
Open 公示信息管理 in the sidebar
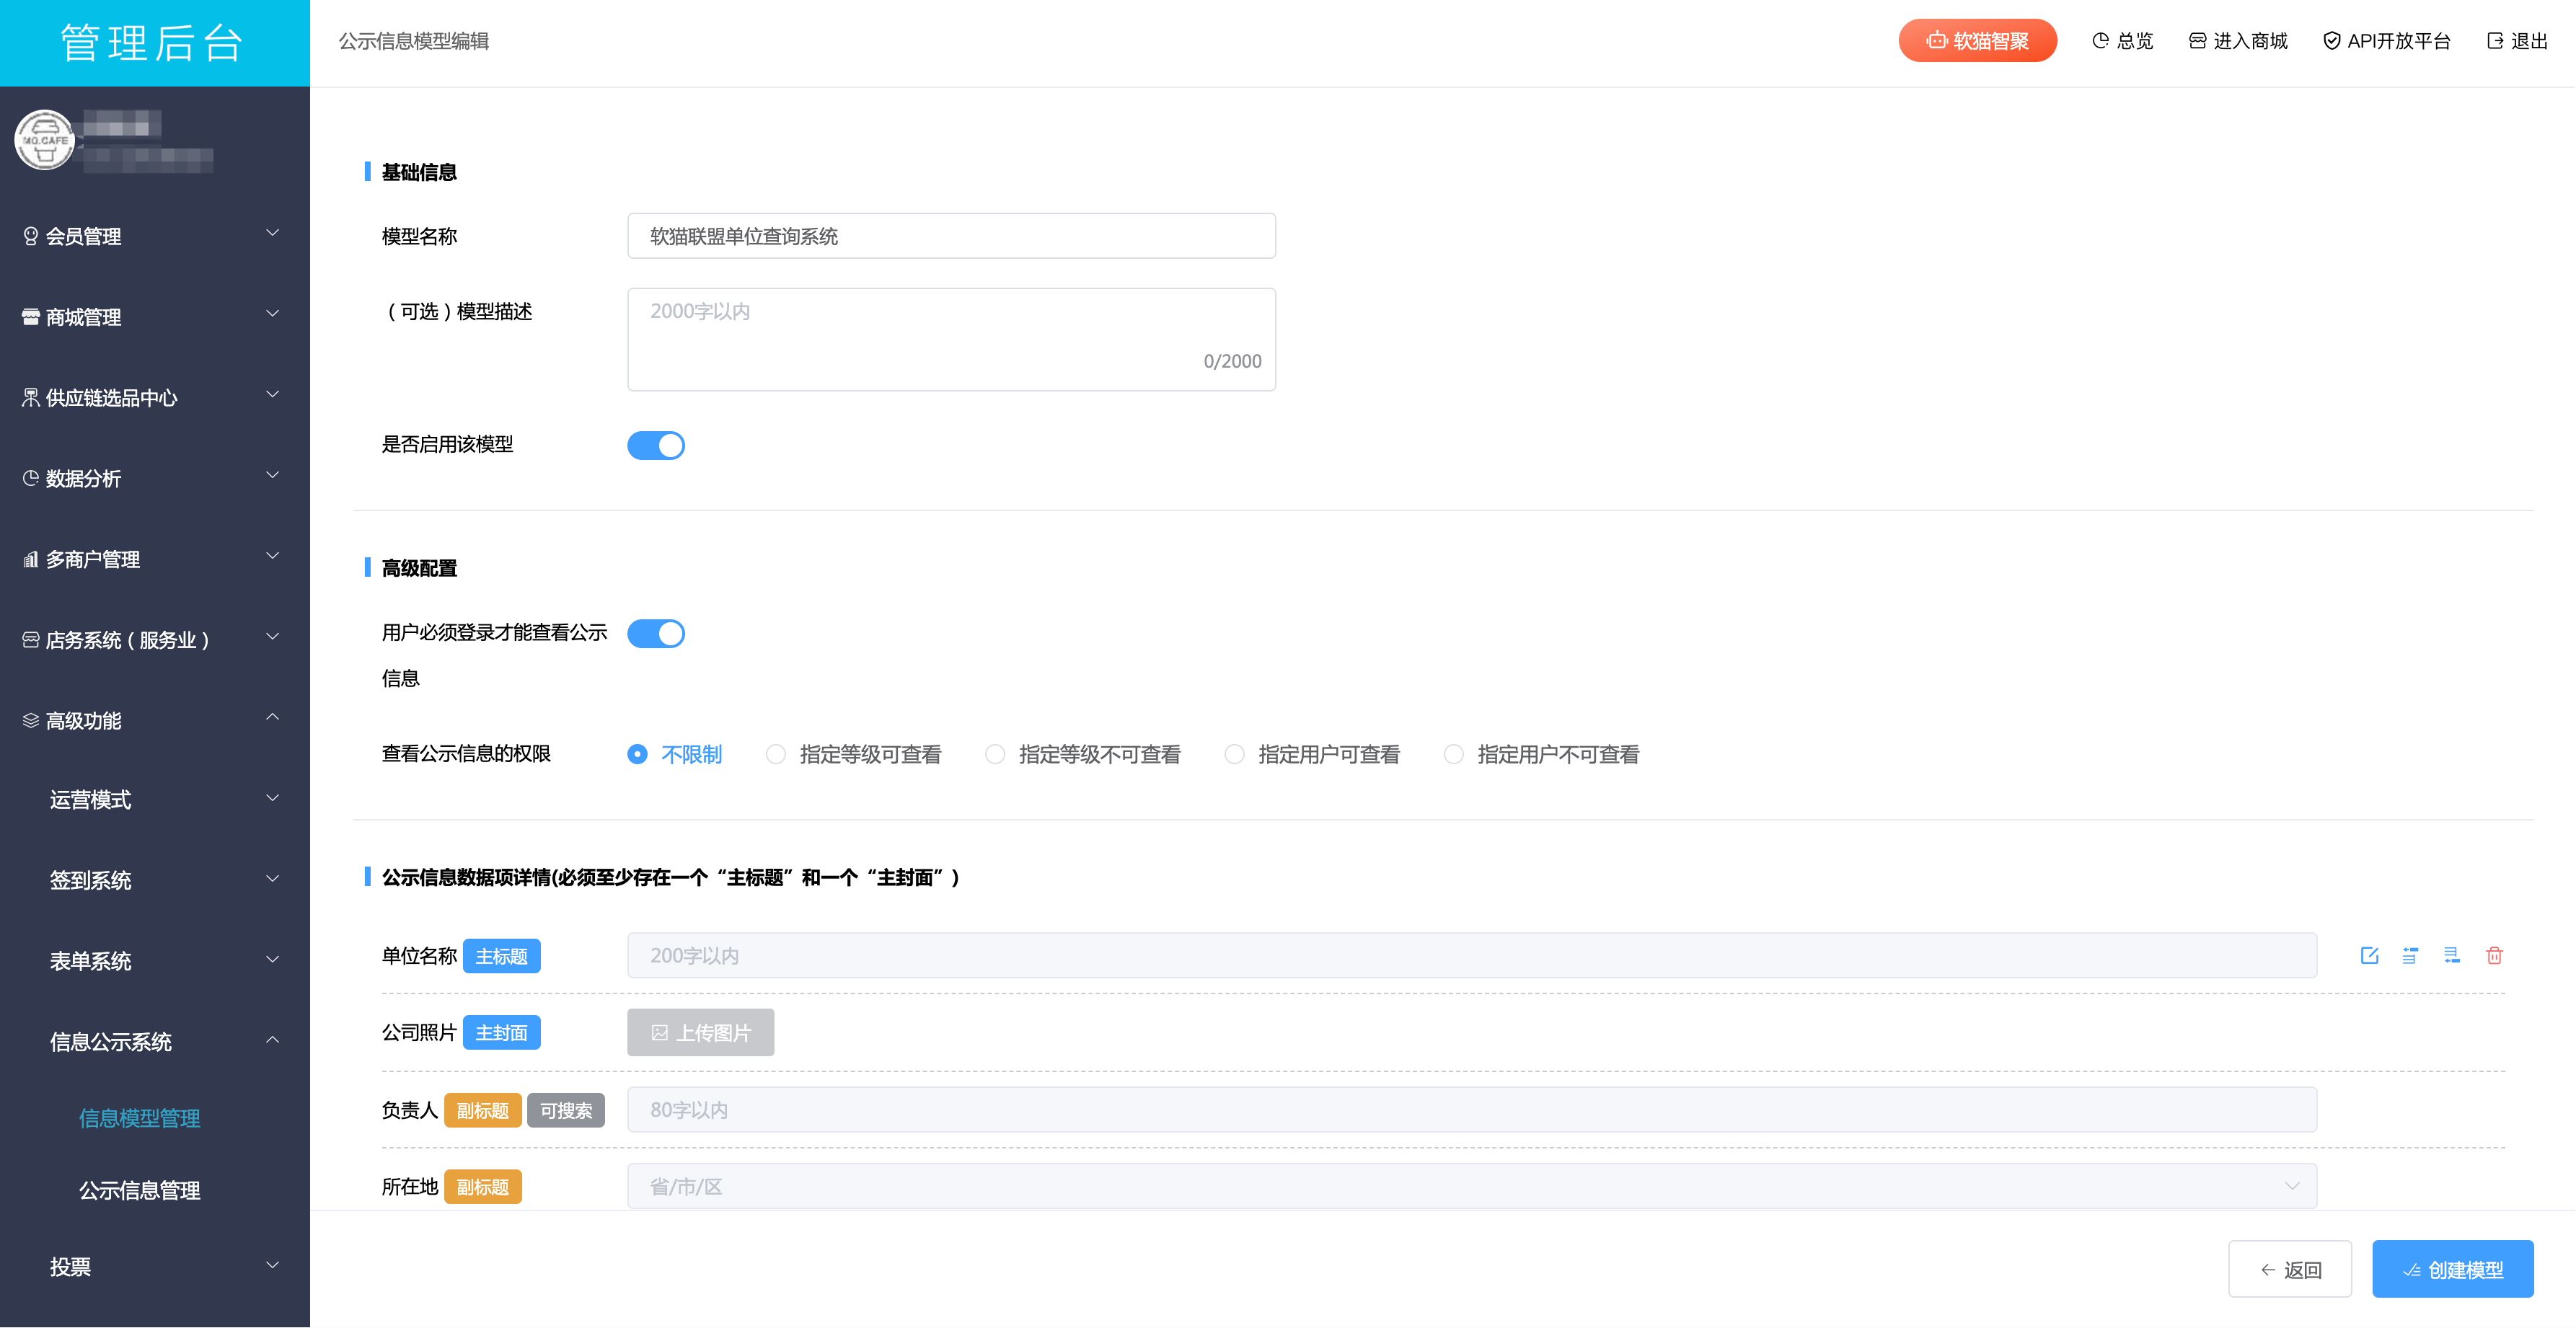(140, 1190)
